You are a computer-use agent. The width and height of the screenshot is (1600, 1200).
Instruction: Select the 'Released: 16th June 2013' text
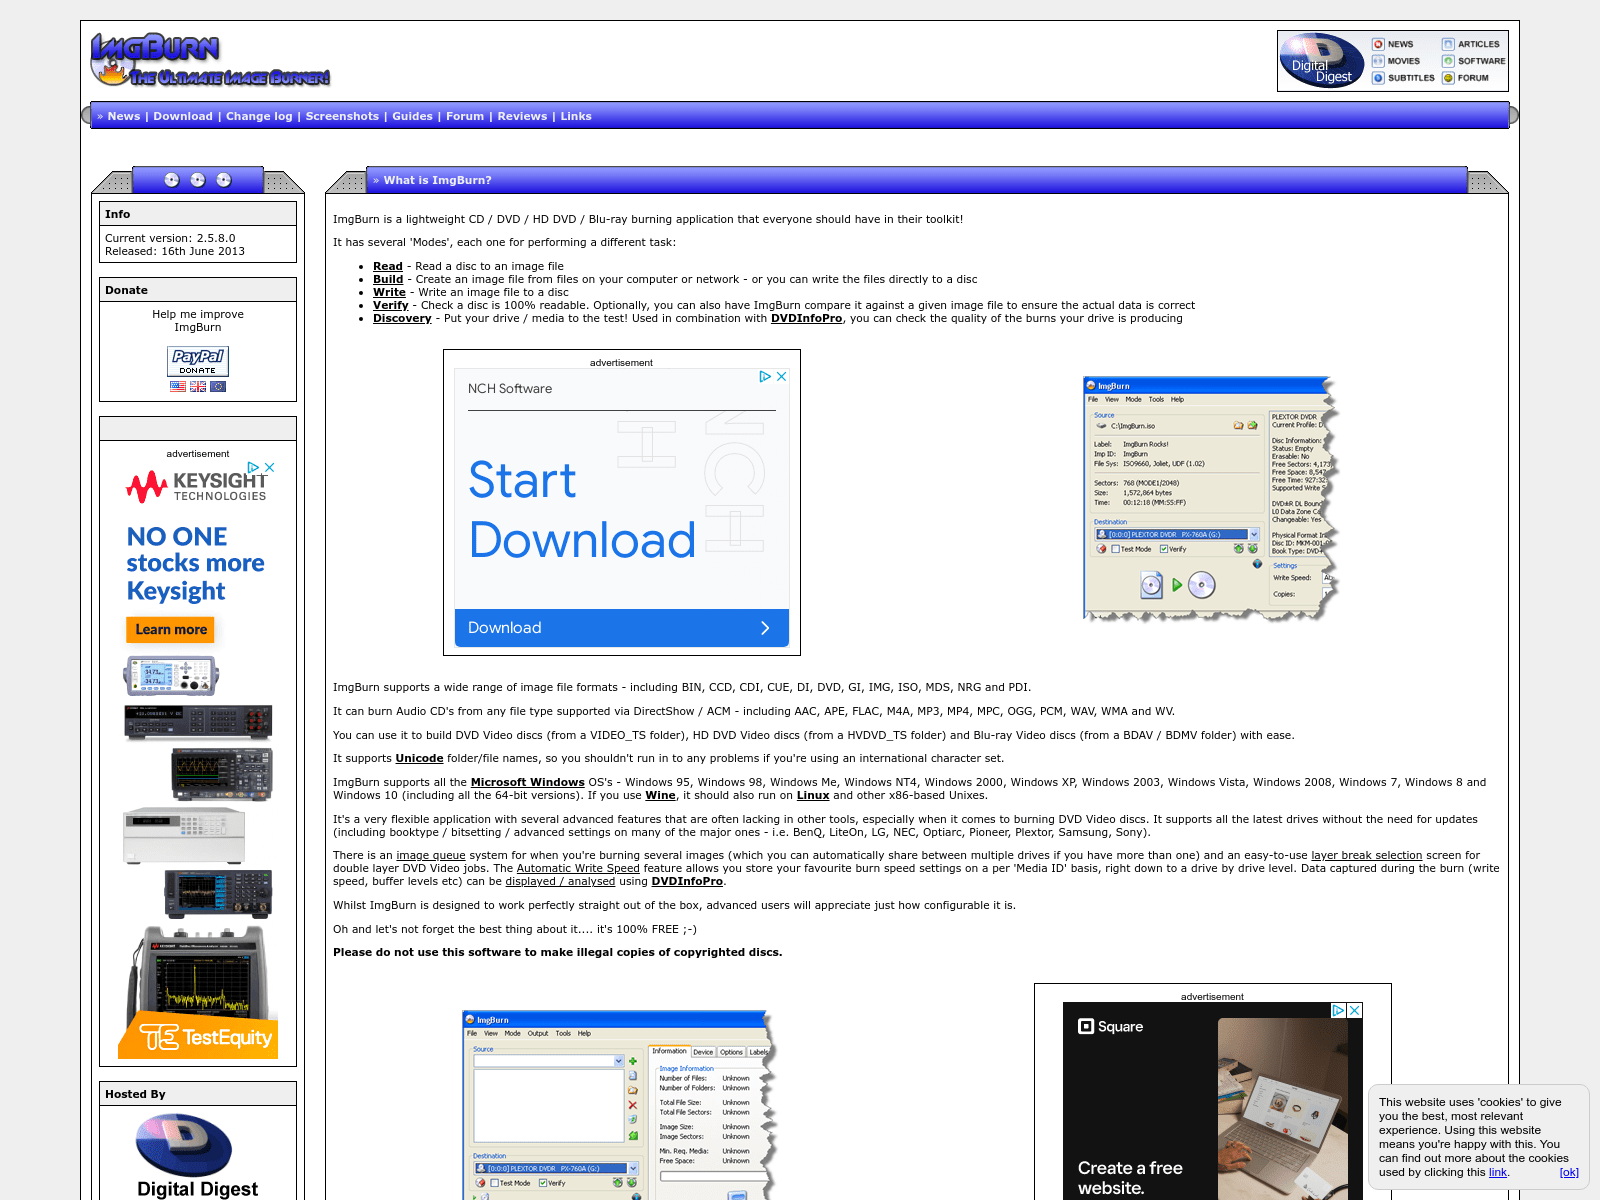[175, 251]
